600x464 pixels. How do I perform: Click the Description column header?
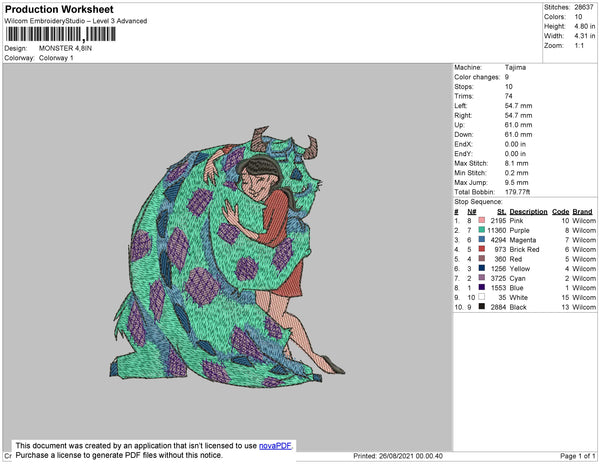[x=528, y=212]
